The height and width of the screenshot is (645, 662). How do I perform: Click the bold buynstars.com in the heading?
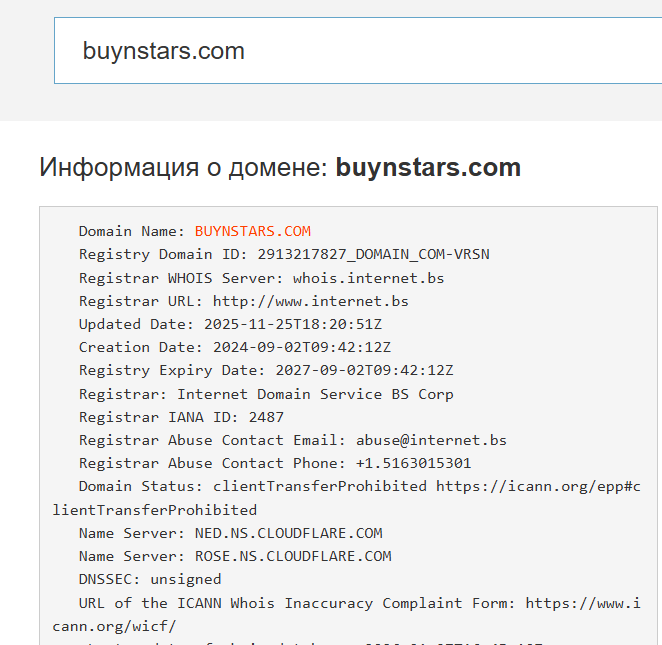(428, 167)
